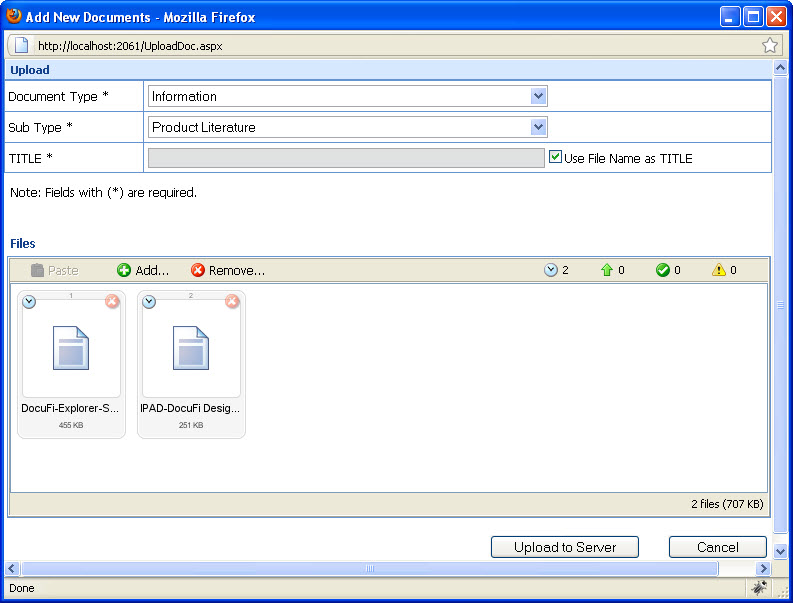Click the 'Note: Fields with (*) are required.' text
This screenshot has height=603, width=793.
tap(103, 193)
